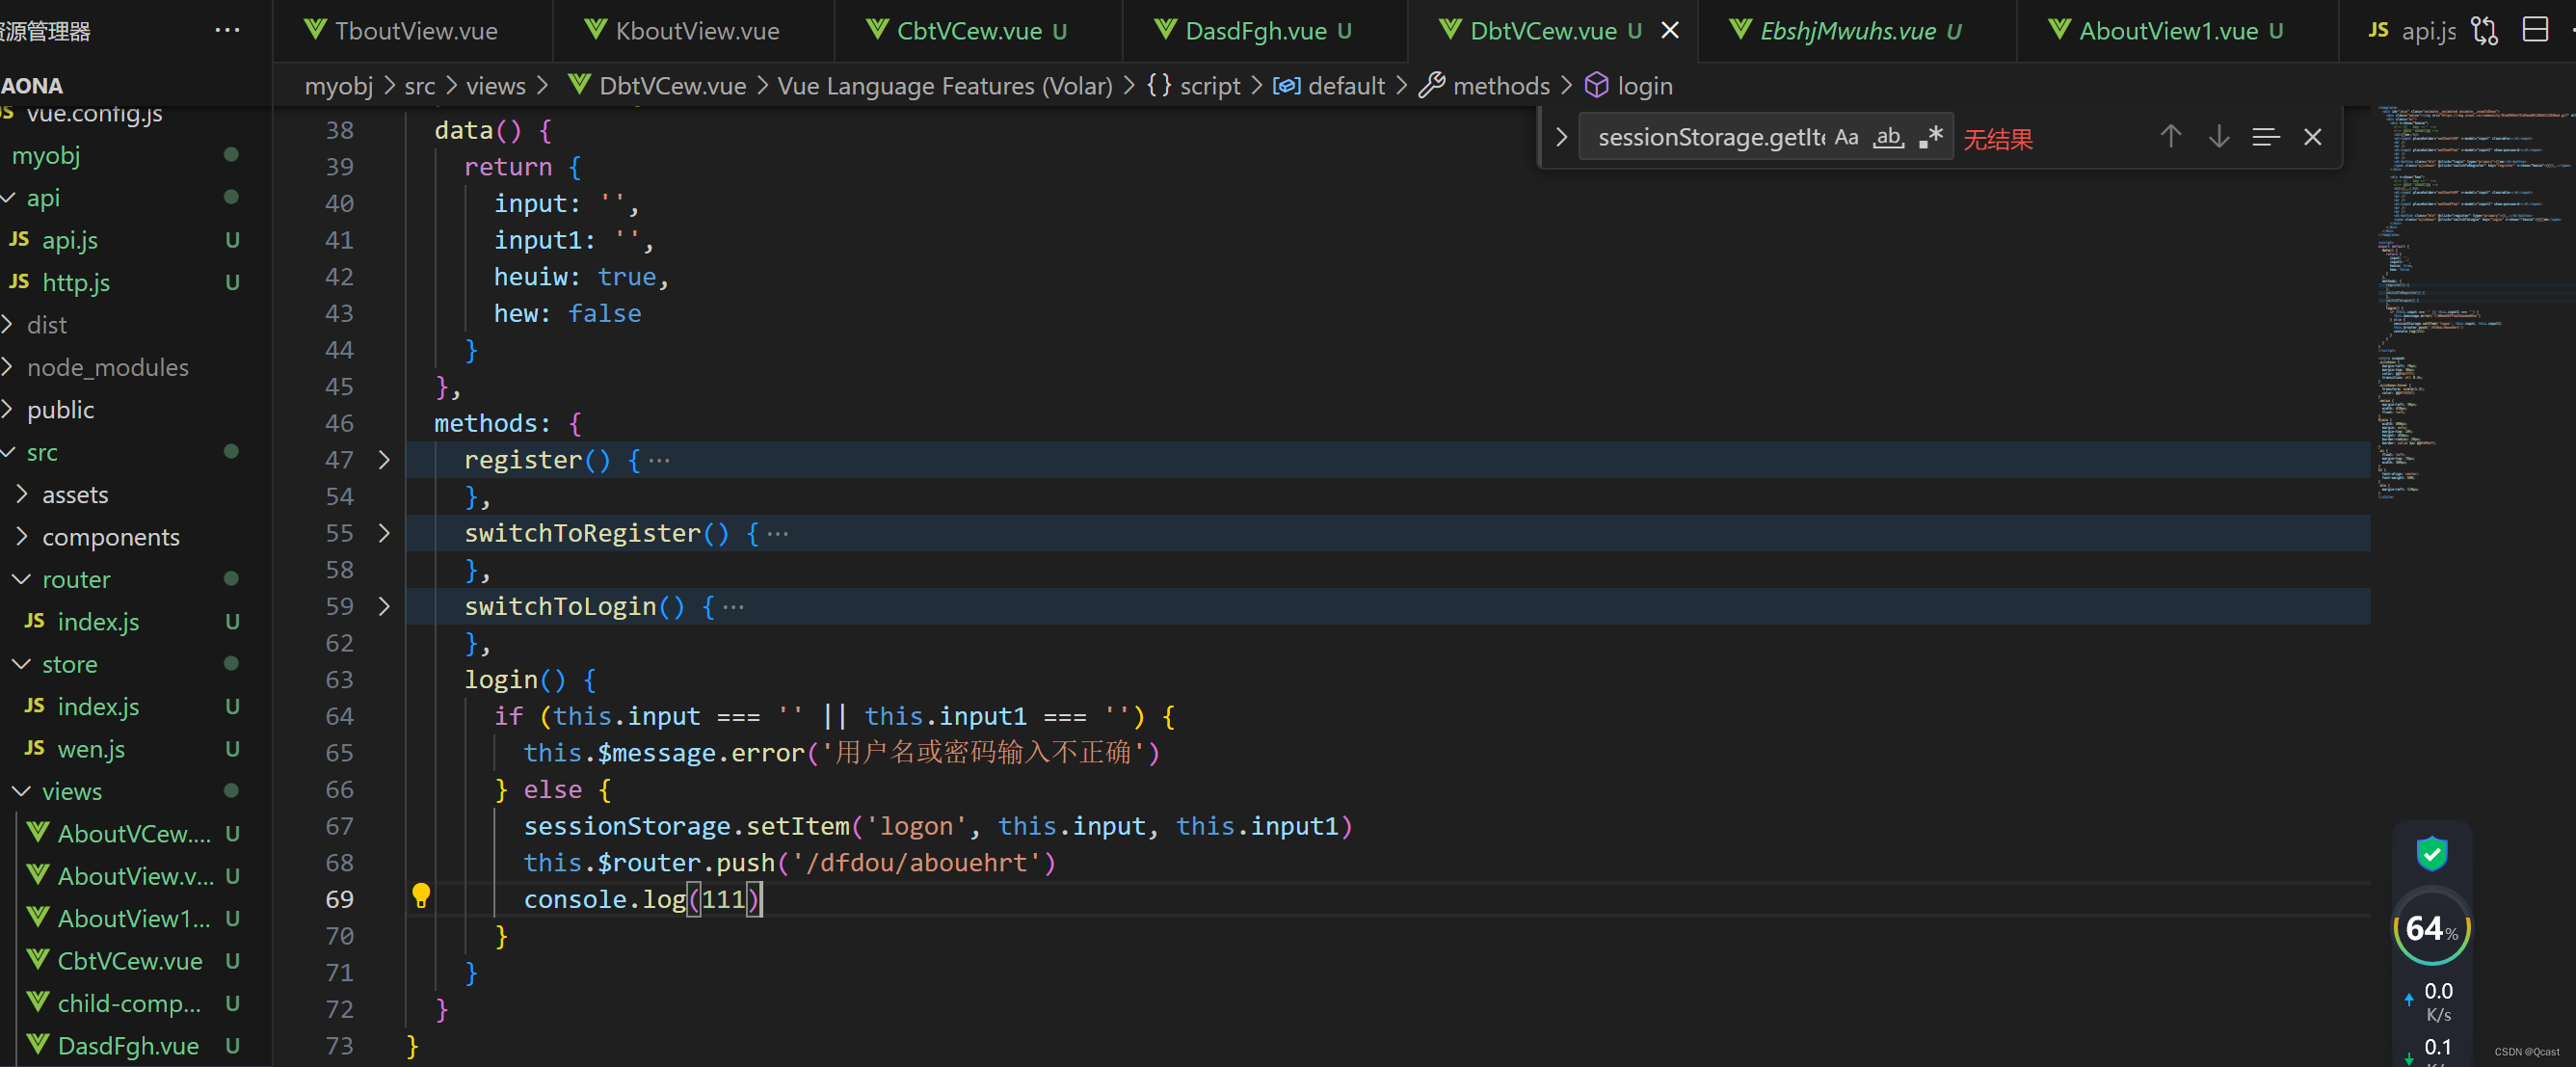Click find in selection icon
The width and height of the screenshot is (2576, 1067).
[x=2265, y=137]
